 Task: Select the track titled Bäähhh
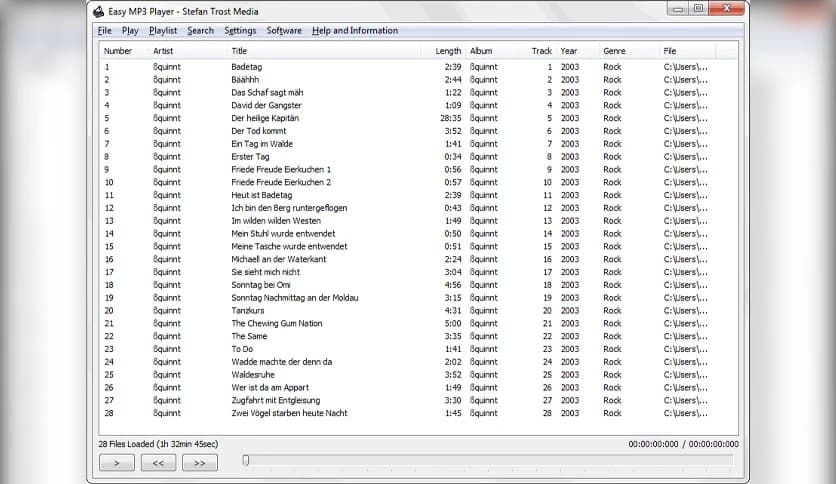245,79
